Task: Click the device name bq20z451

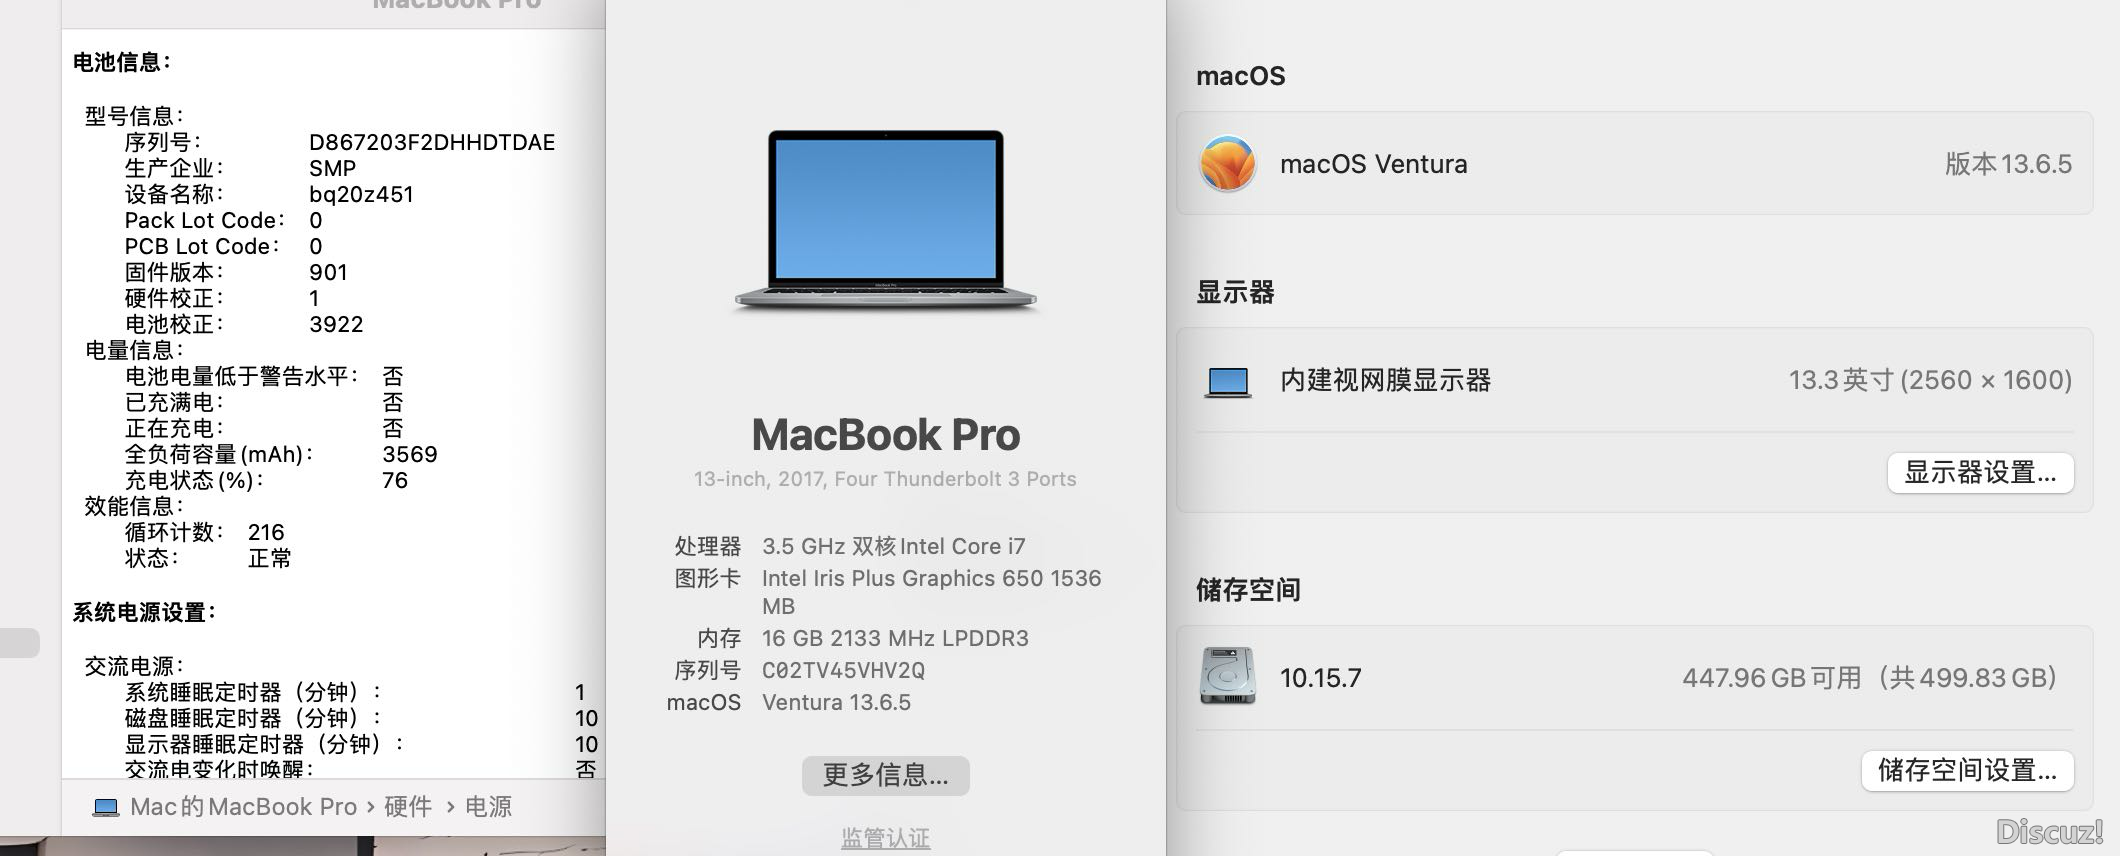Action: point(361,194)
